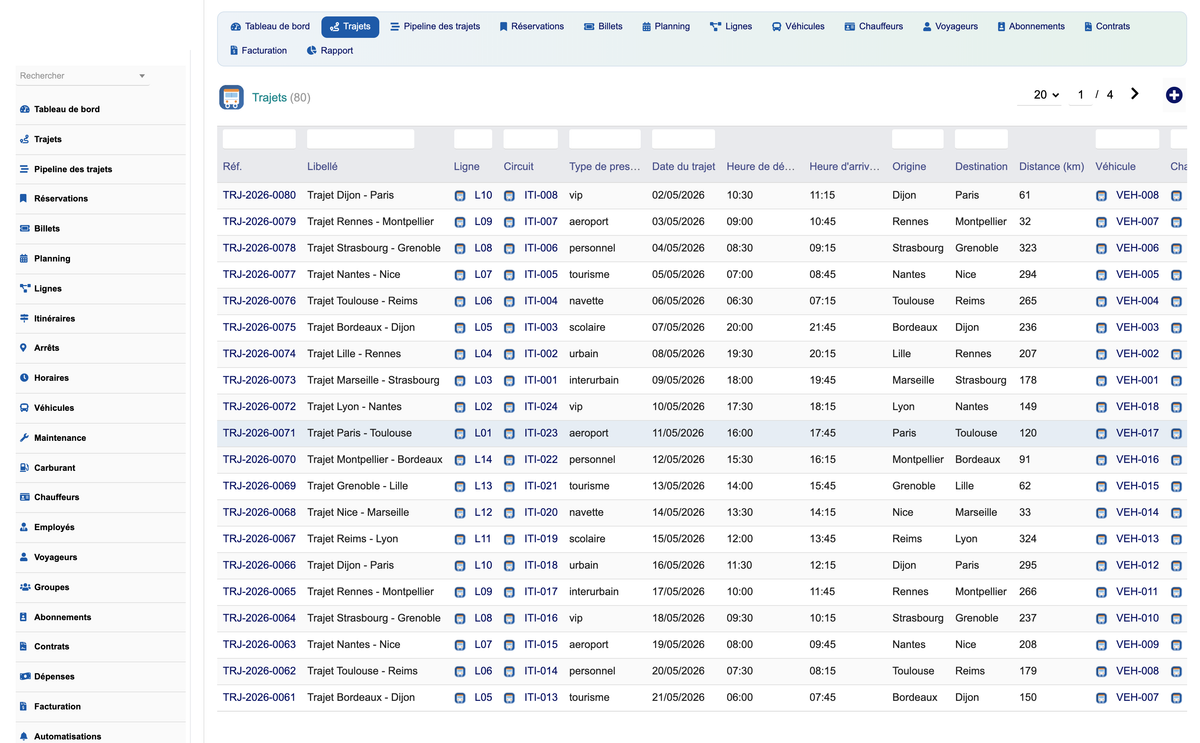Screen dimensions: 1200x743
Task: Open the Abonnements top tab
Action: pyautogui.click(x=1030, y=26)
